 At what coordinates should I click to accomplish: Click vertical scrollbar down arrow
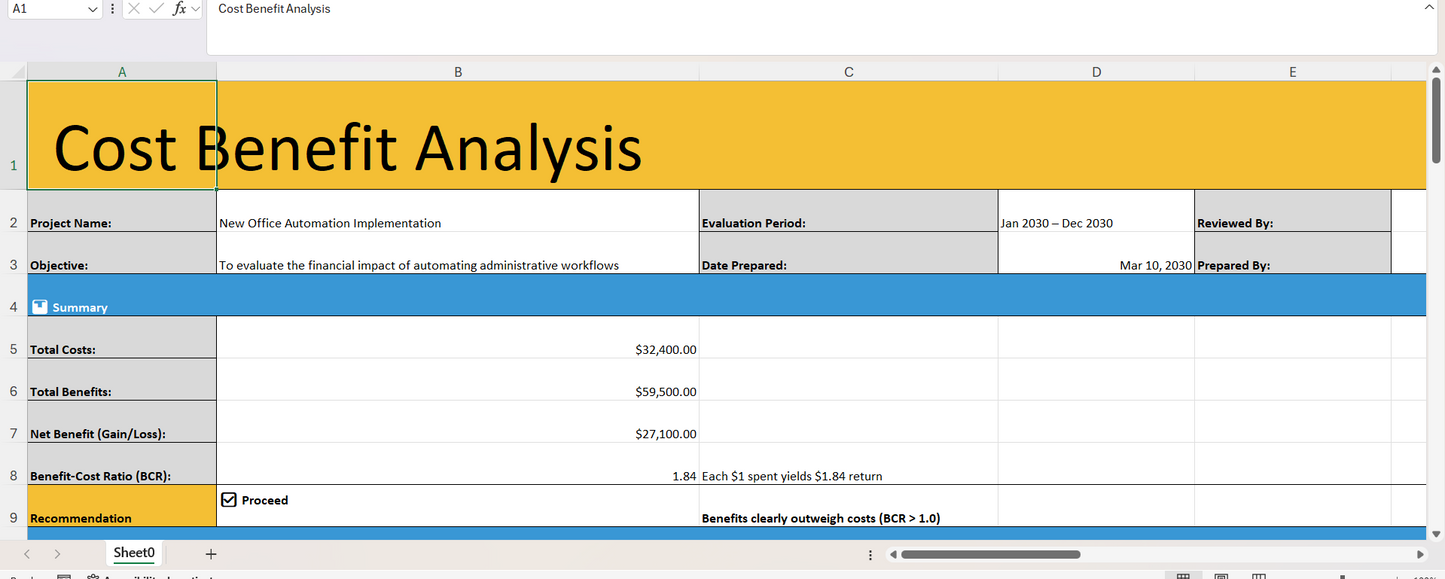tap(1437, 534)
